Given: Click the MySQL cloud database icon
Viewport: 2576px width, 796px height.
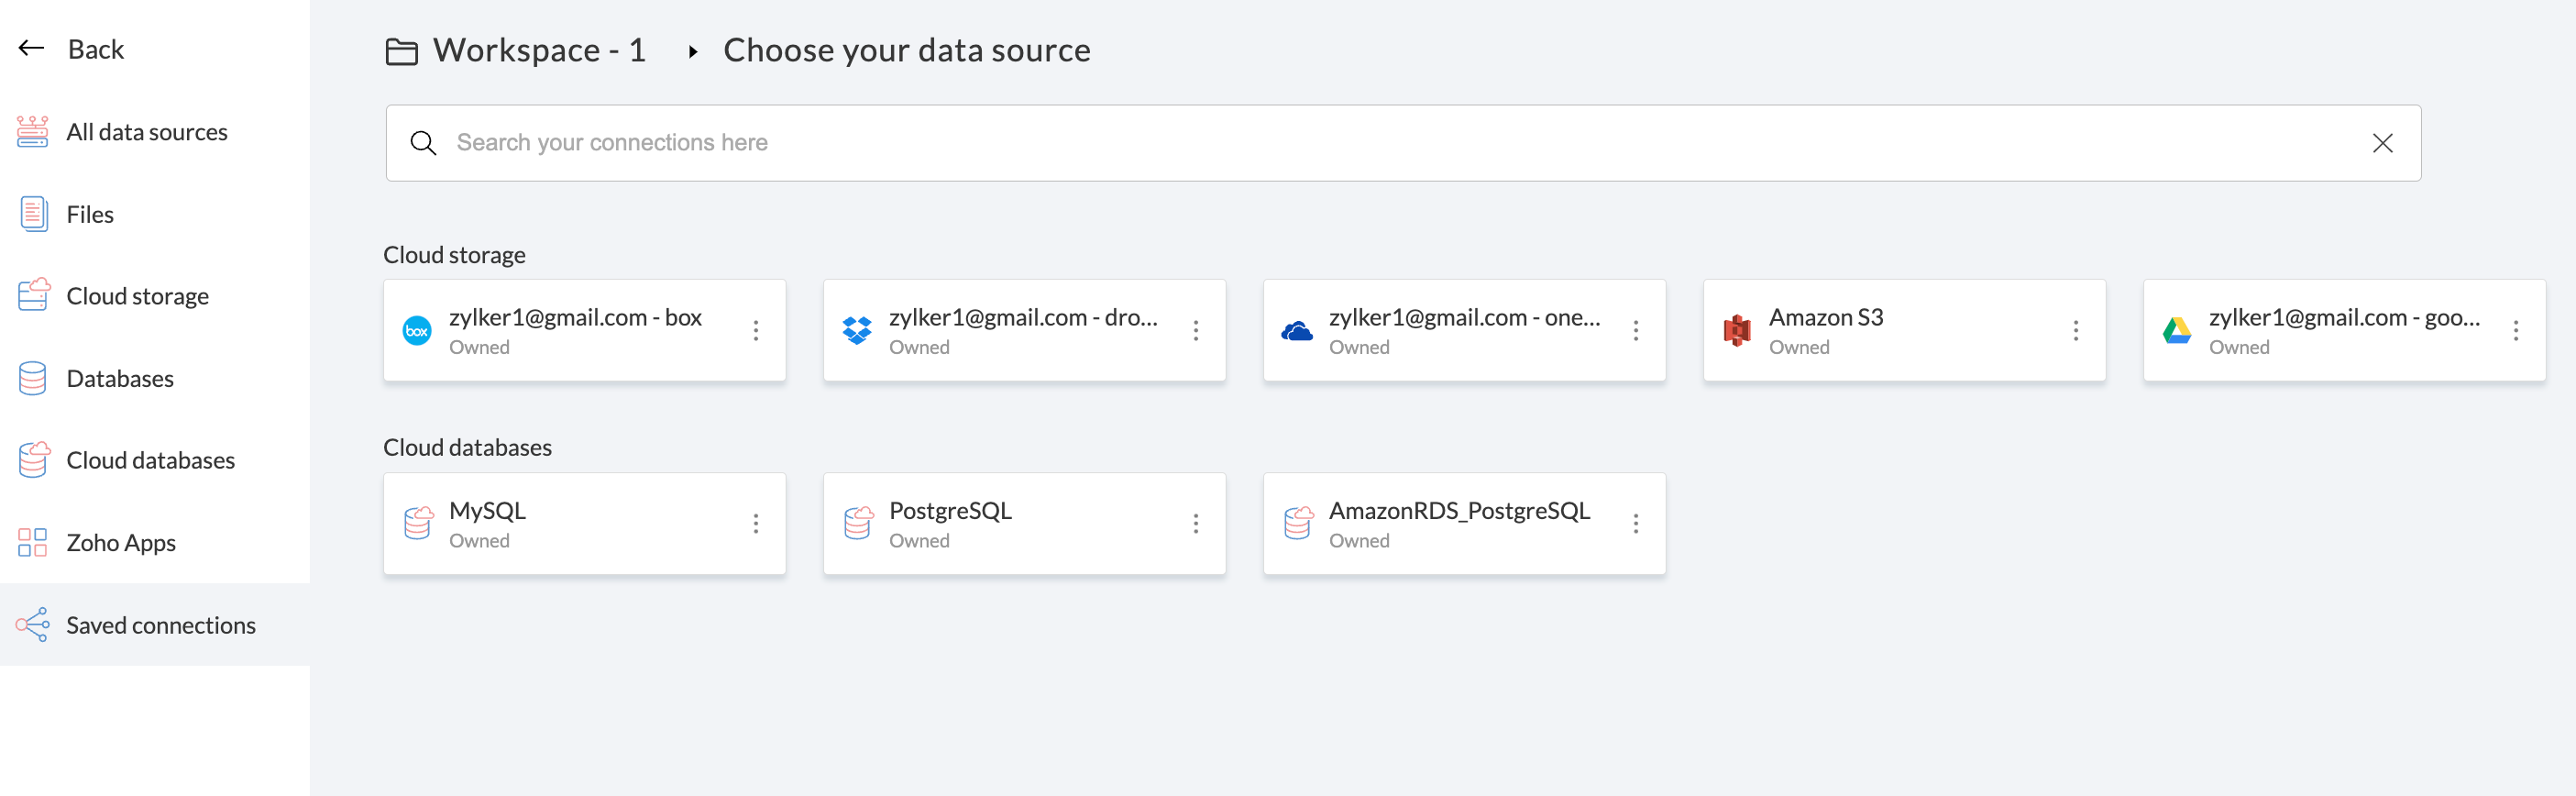Looking at the screenshot, I should 418,523.
